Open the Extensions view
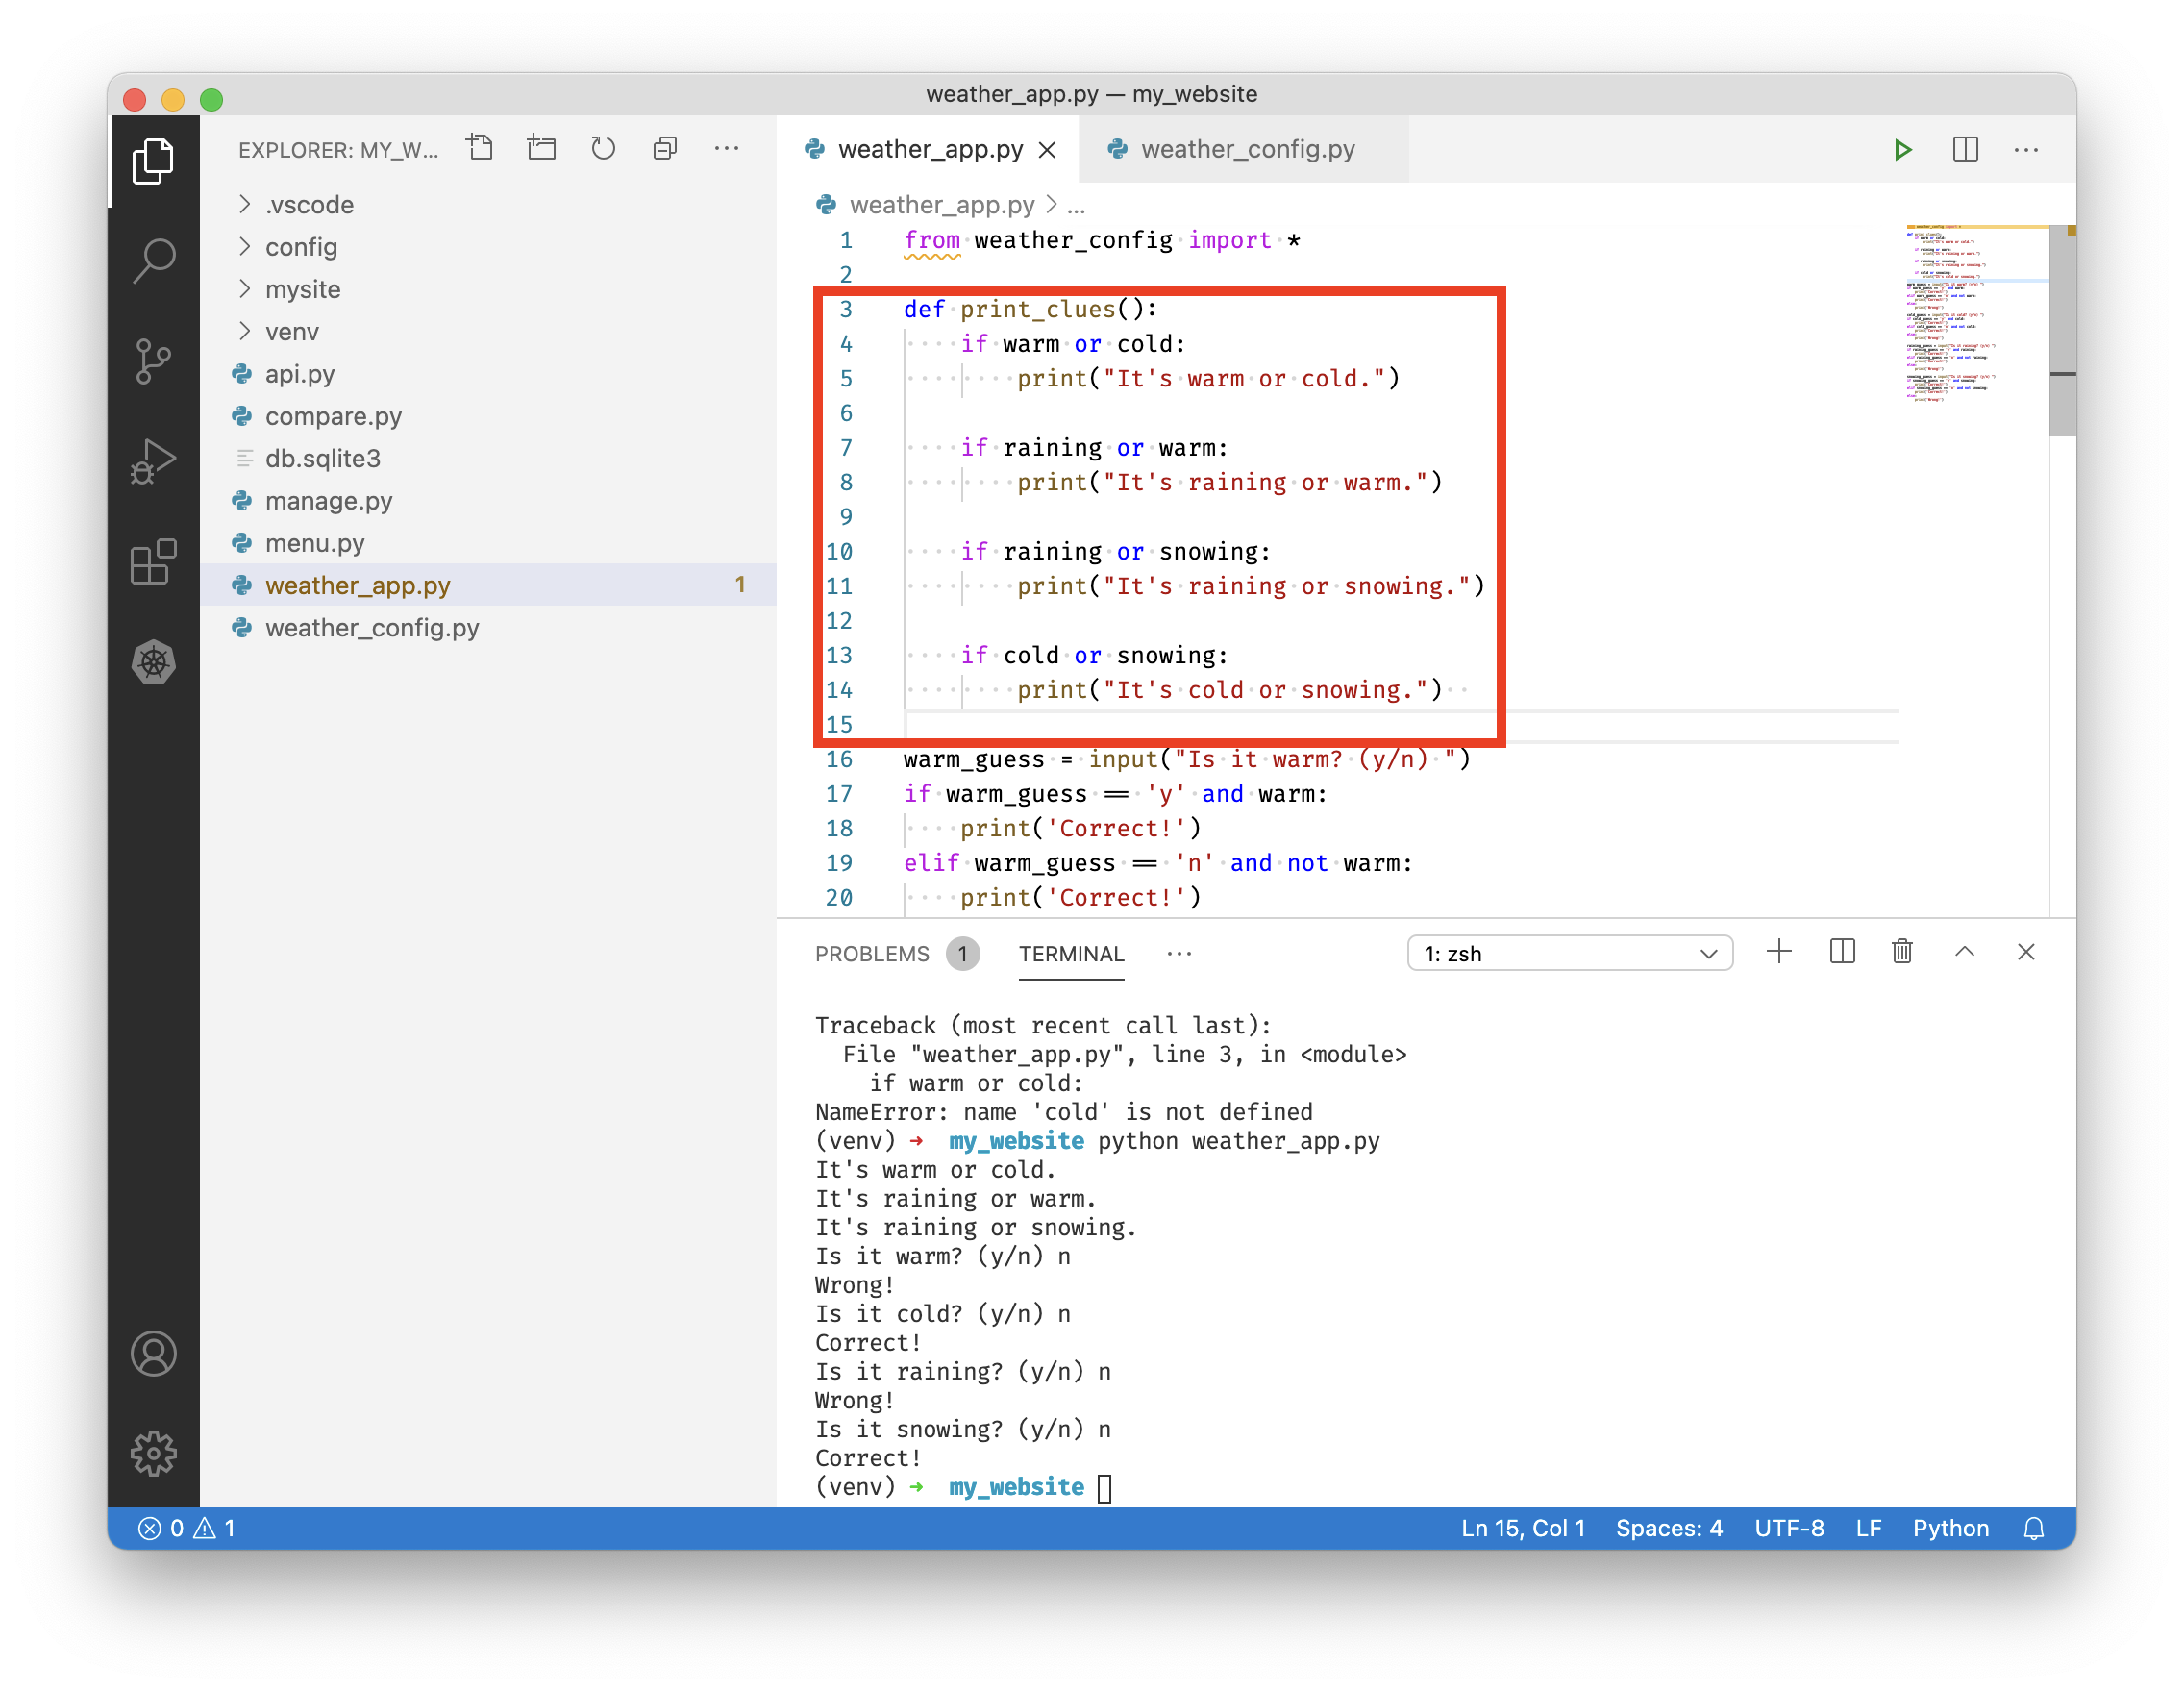2184x1692 pixels. point(153,562)
